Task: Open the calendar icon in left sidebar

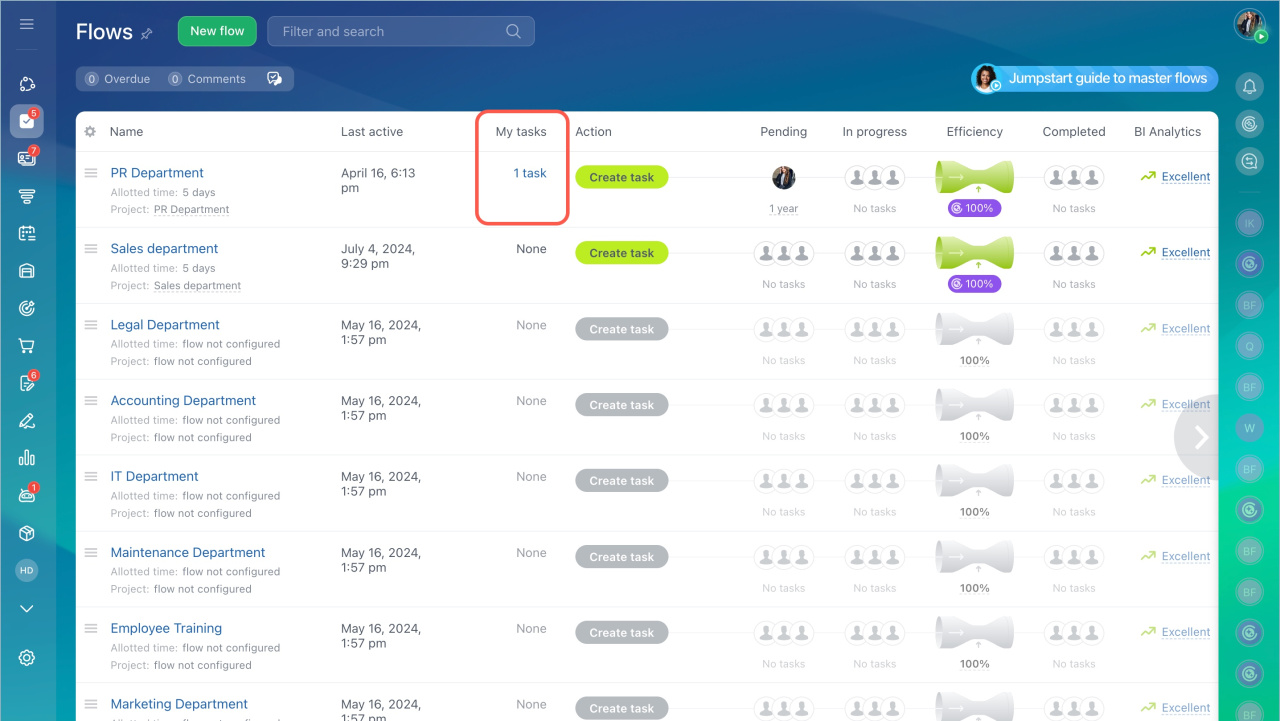Action: [27, 233]
